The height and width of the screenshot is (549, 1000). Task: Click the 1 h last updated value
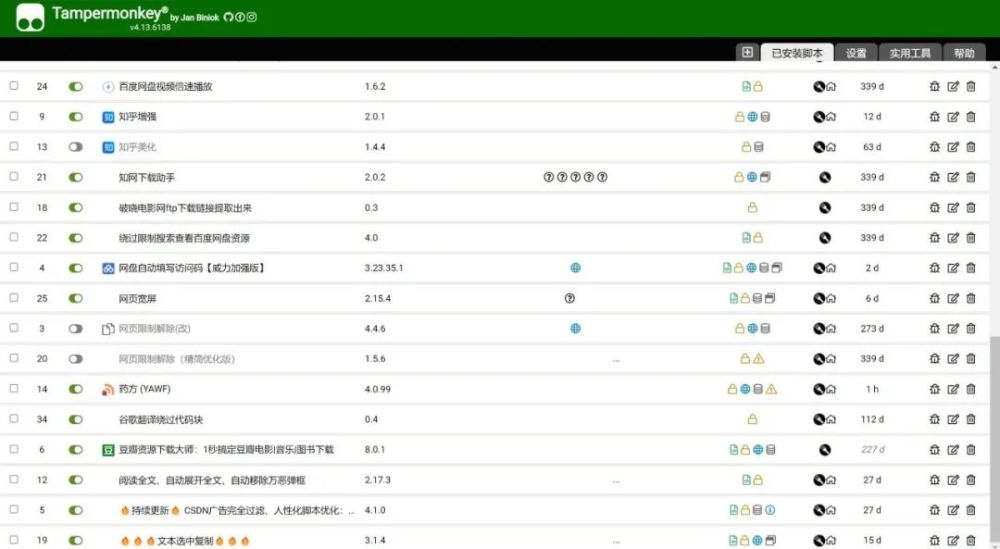[872, 389]
